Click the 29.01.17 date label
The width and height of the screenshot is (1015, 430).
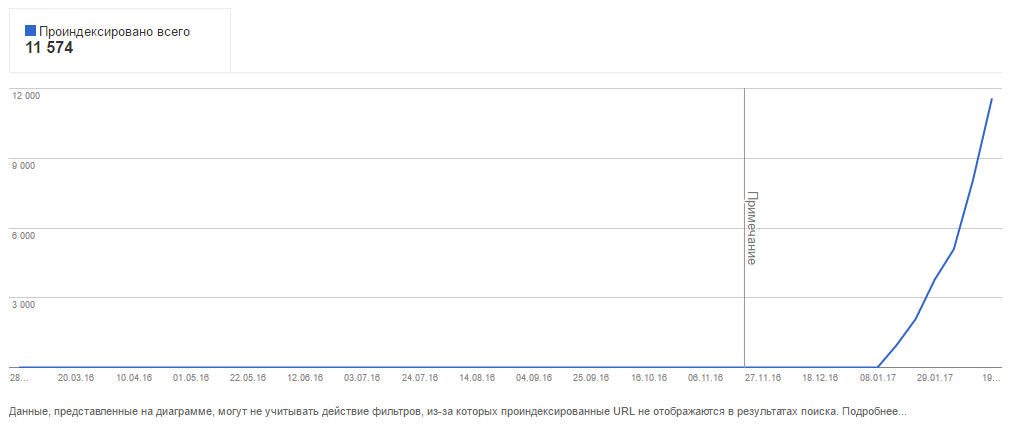coord(935,379)
